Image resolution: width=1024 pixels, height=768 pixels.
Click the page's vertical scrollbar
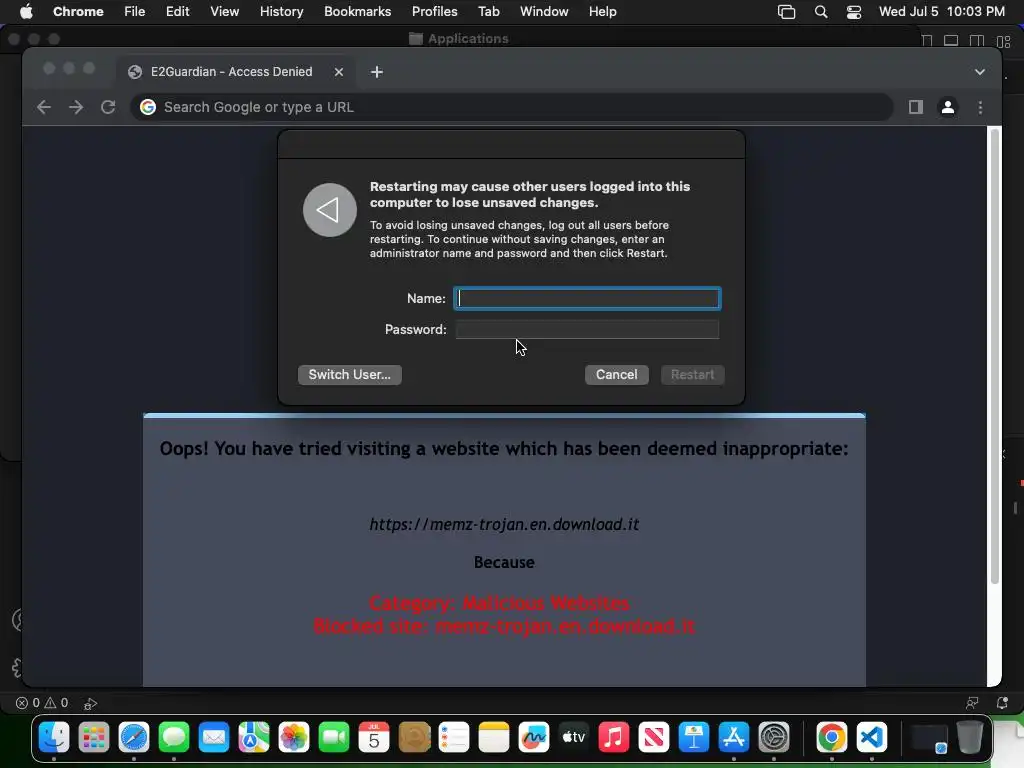[x=995, y=356]
